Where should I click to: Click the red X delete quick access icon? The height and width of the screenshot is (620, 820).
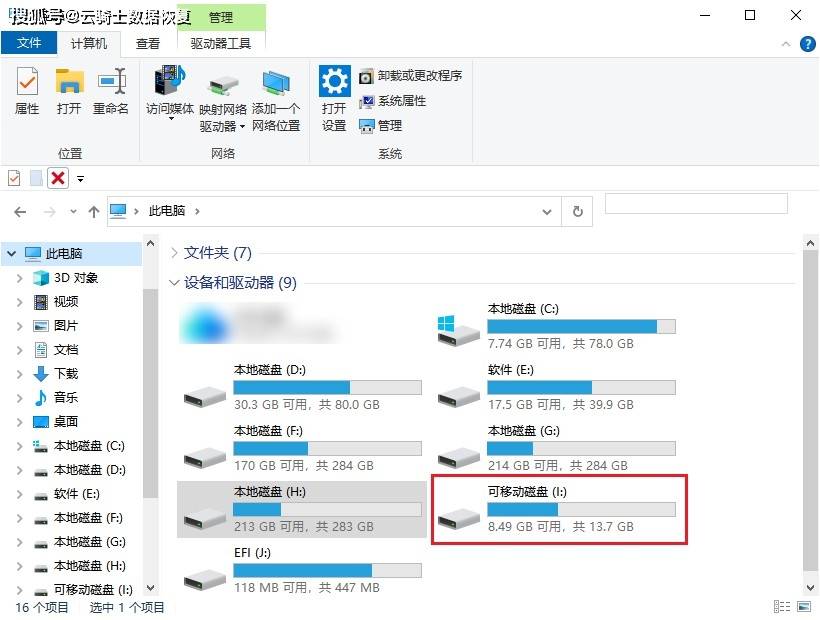tap(58, 178)
